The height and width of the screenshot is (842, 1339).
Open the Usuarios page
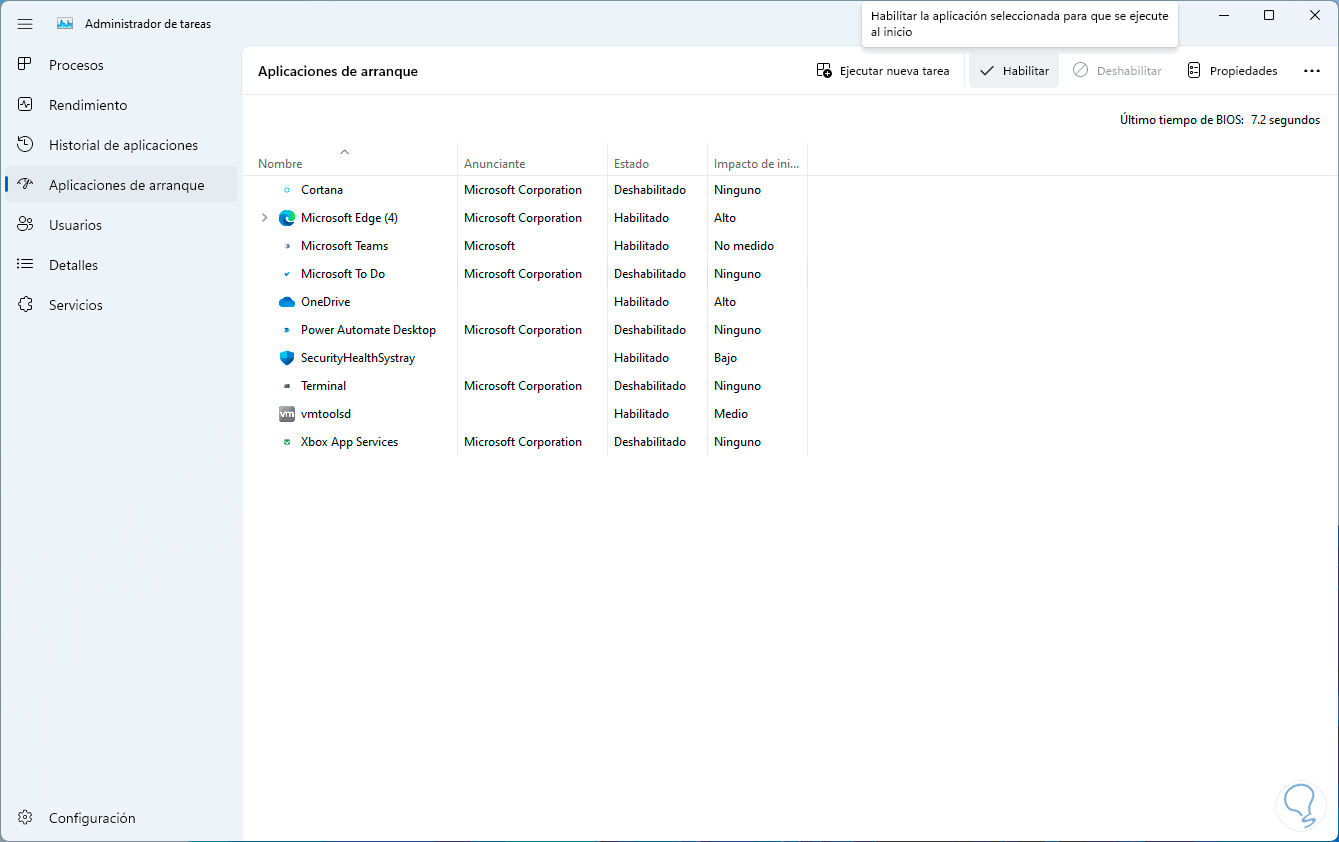click(121, 225)
